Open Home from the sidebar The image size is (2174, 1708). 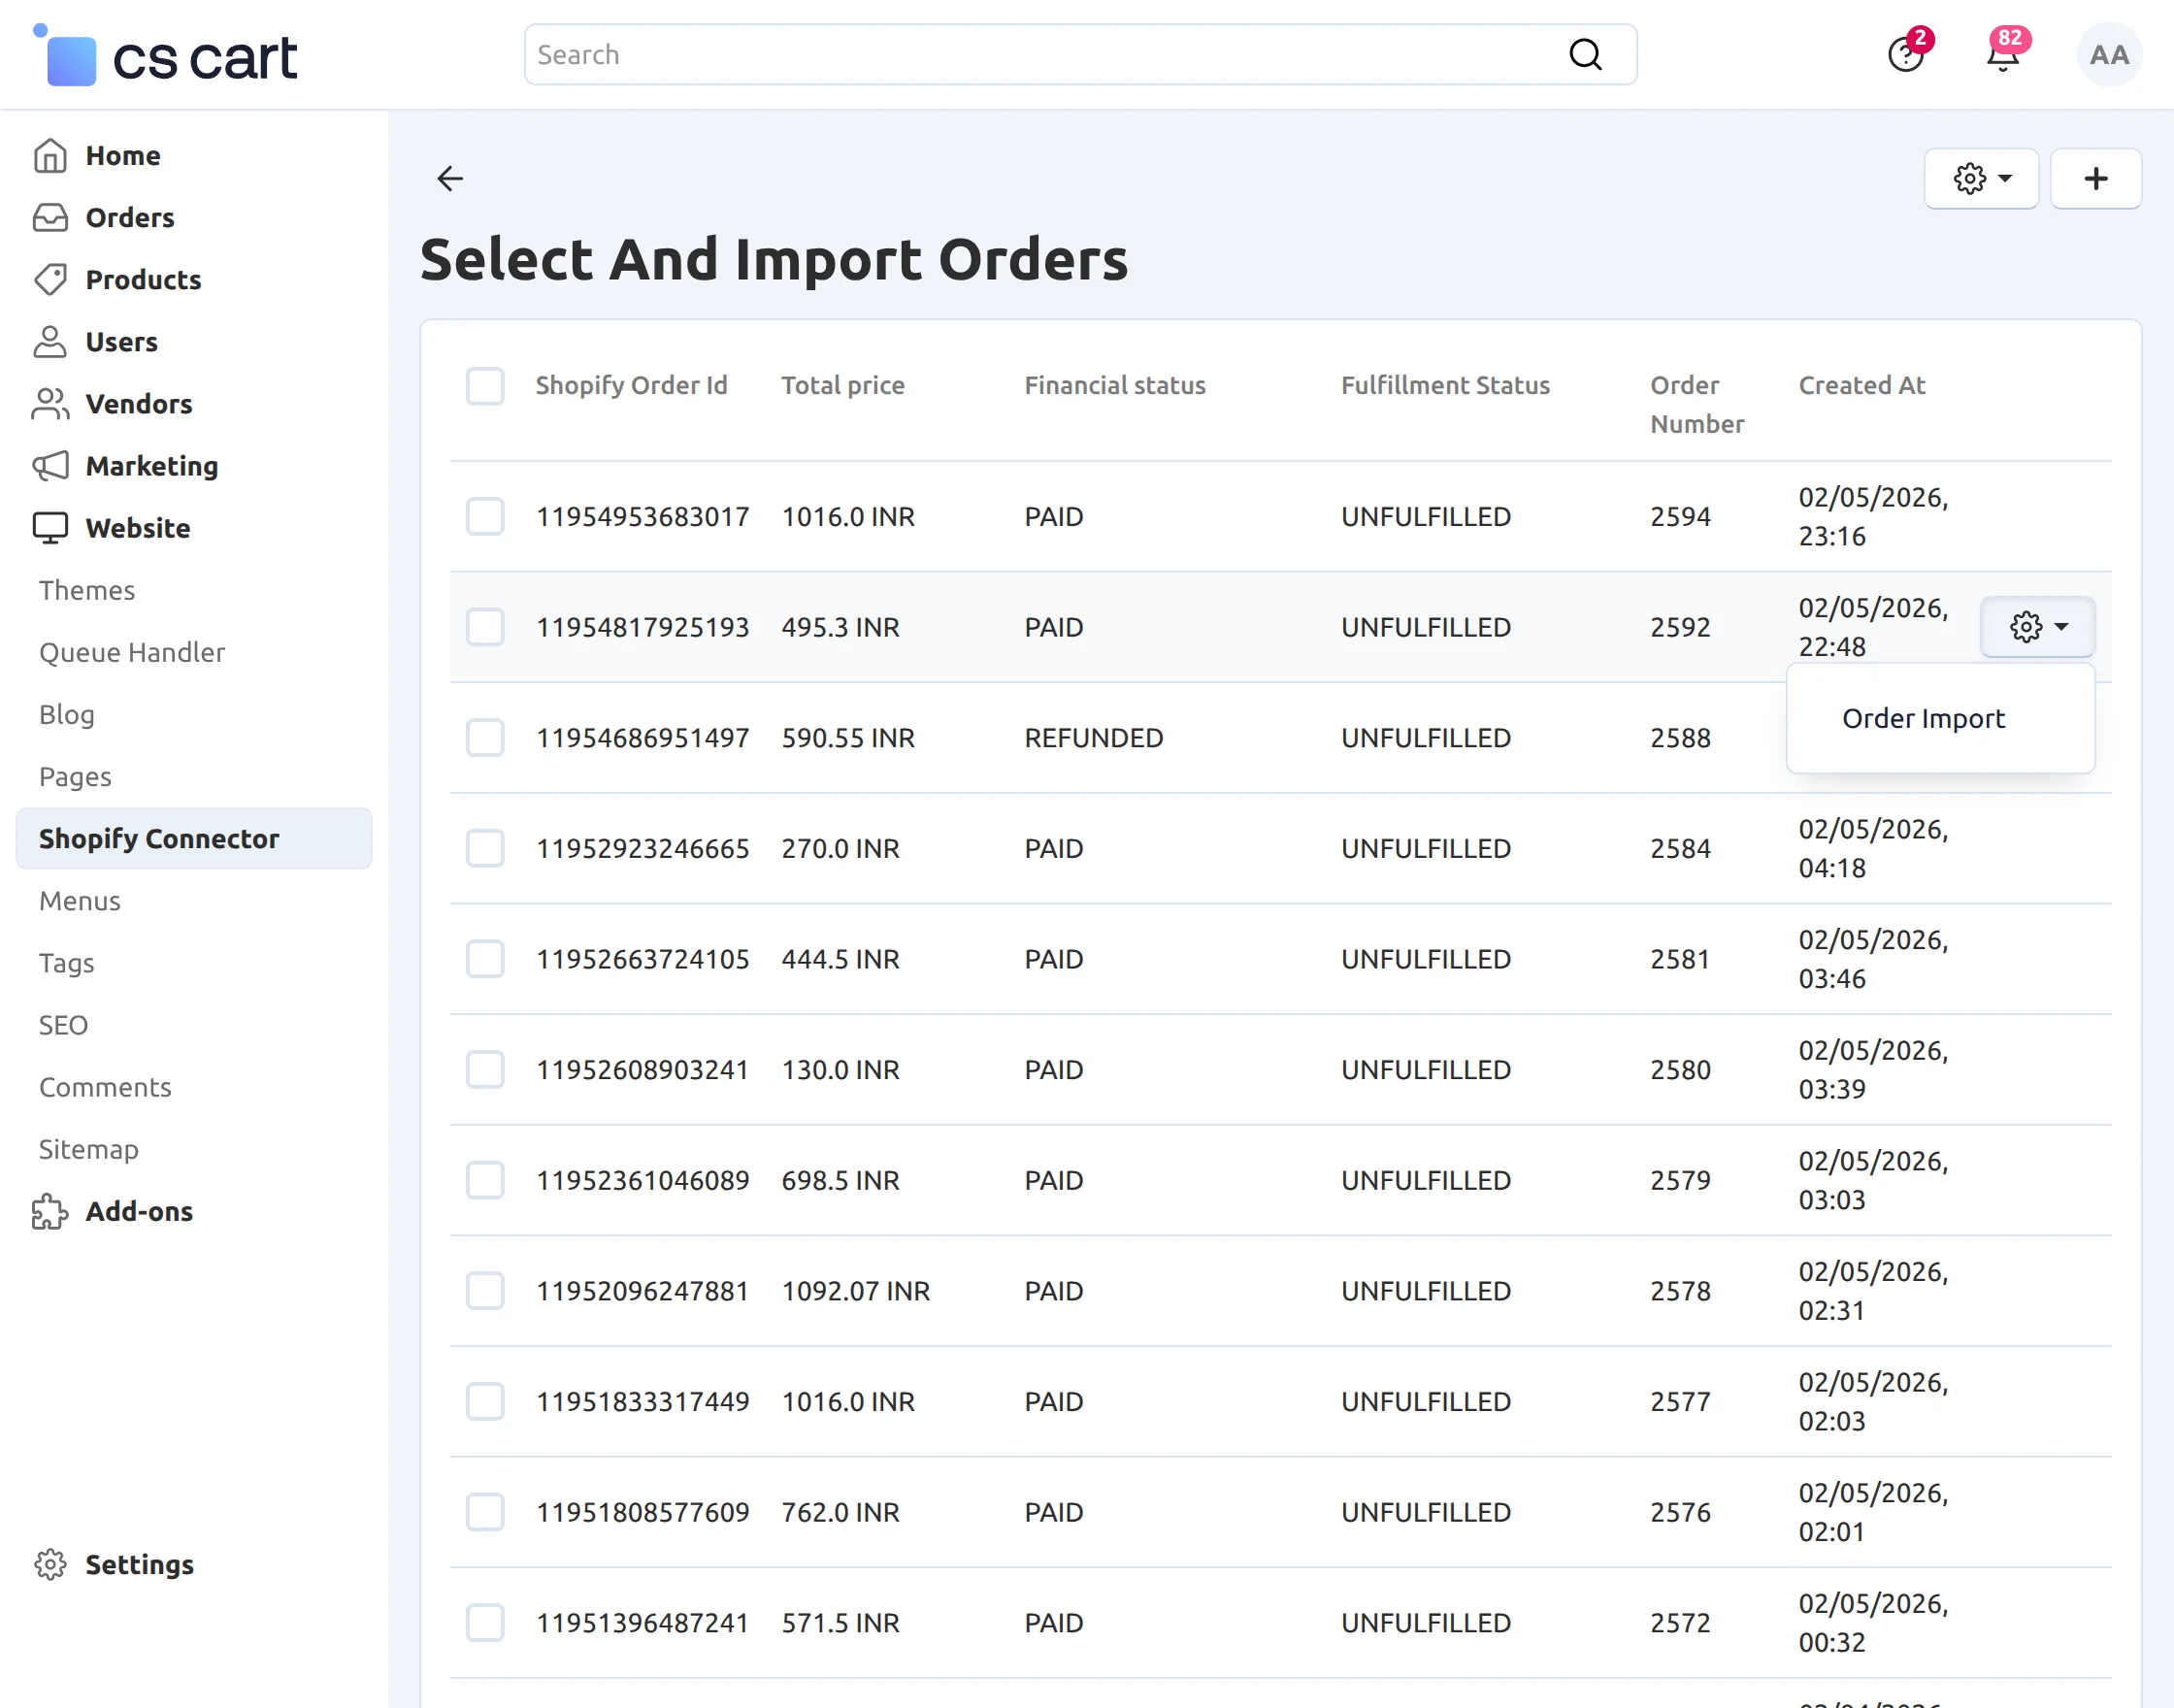[122, 155]
